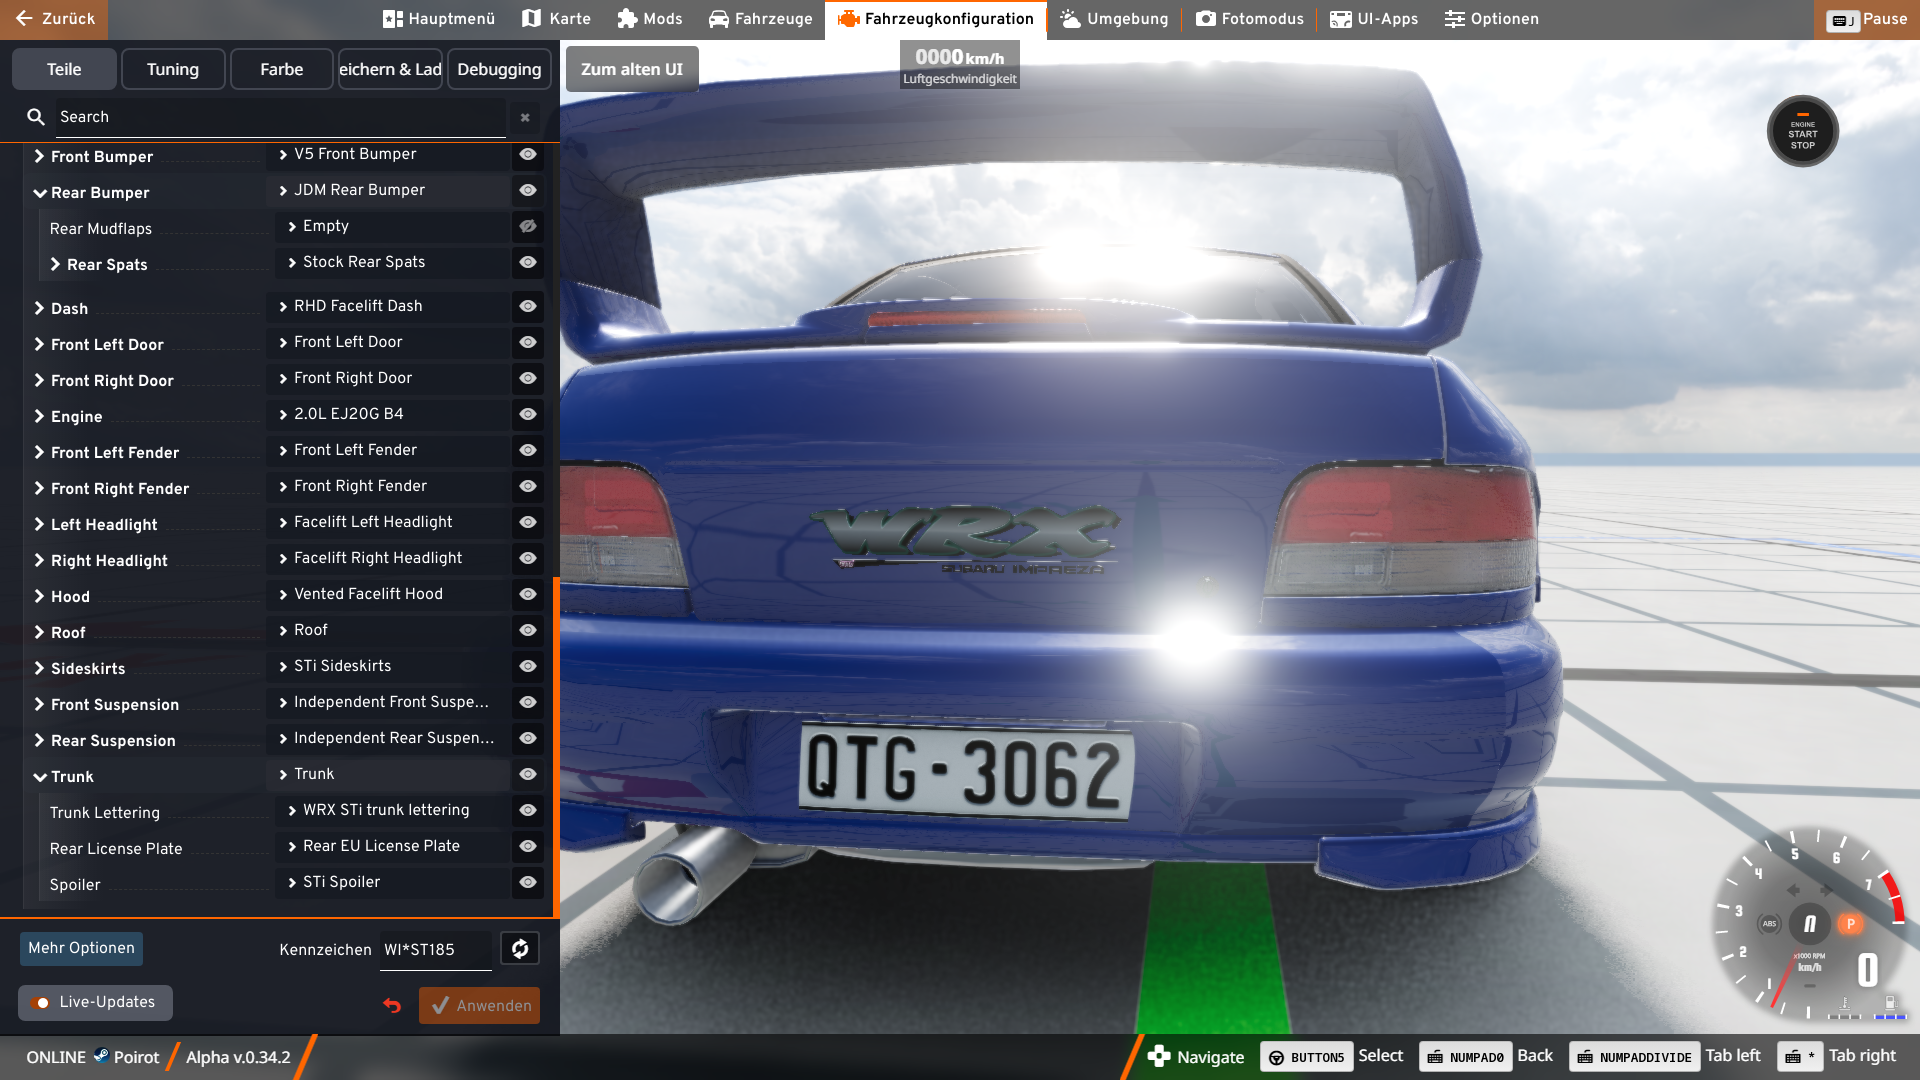Switch to the Tuning tab
This screenshot has height=1080, width=1920.
tap(173, 69)
